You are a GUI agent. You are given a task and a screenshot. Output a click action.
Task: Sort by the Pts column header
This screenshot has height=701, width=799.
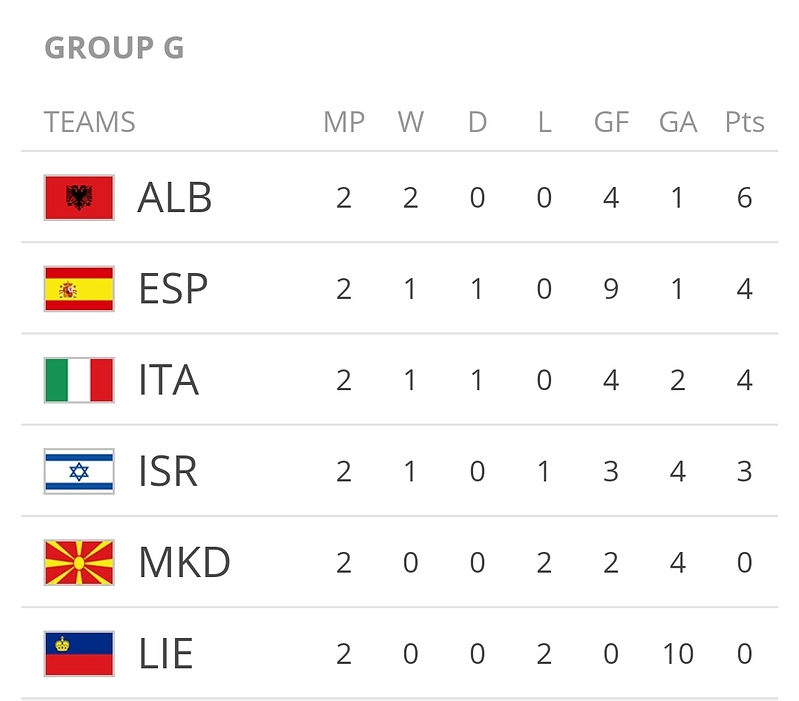click(x=744, y=122)
